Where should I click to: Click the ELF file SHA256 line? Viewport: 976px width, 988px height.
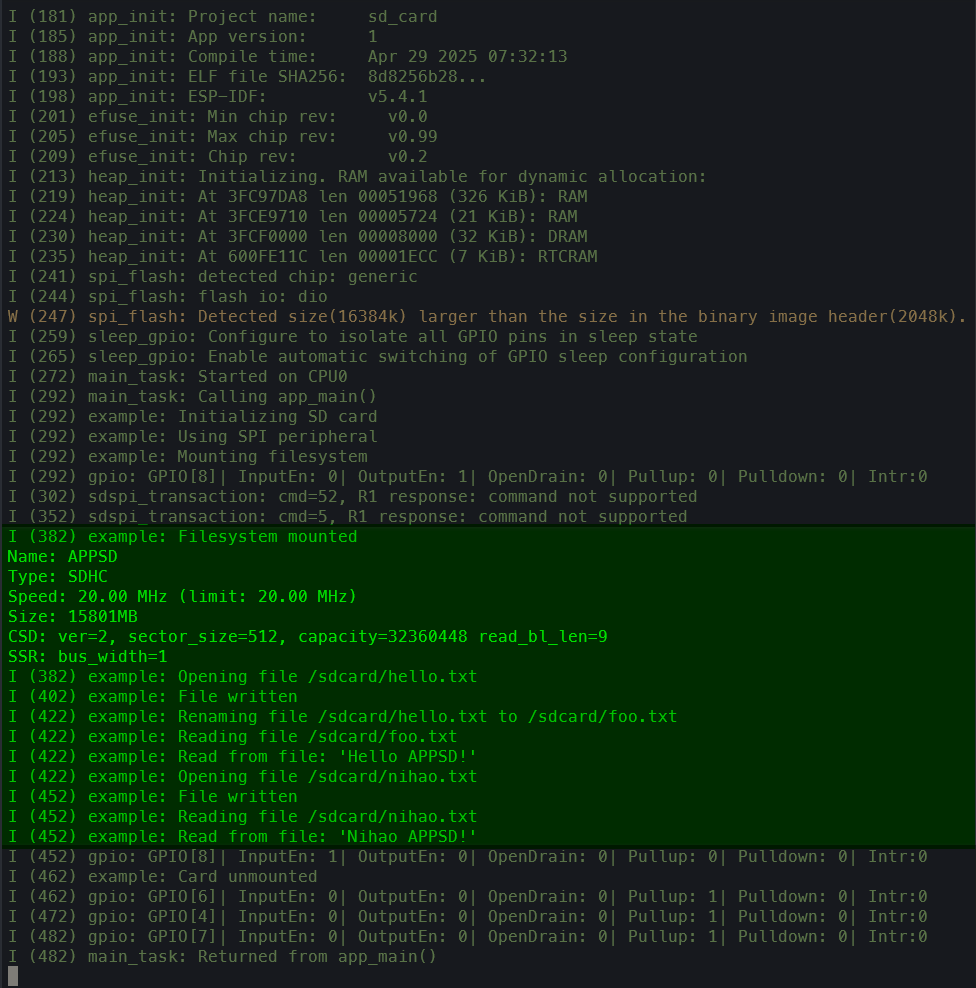247,77
